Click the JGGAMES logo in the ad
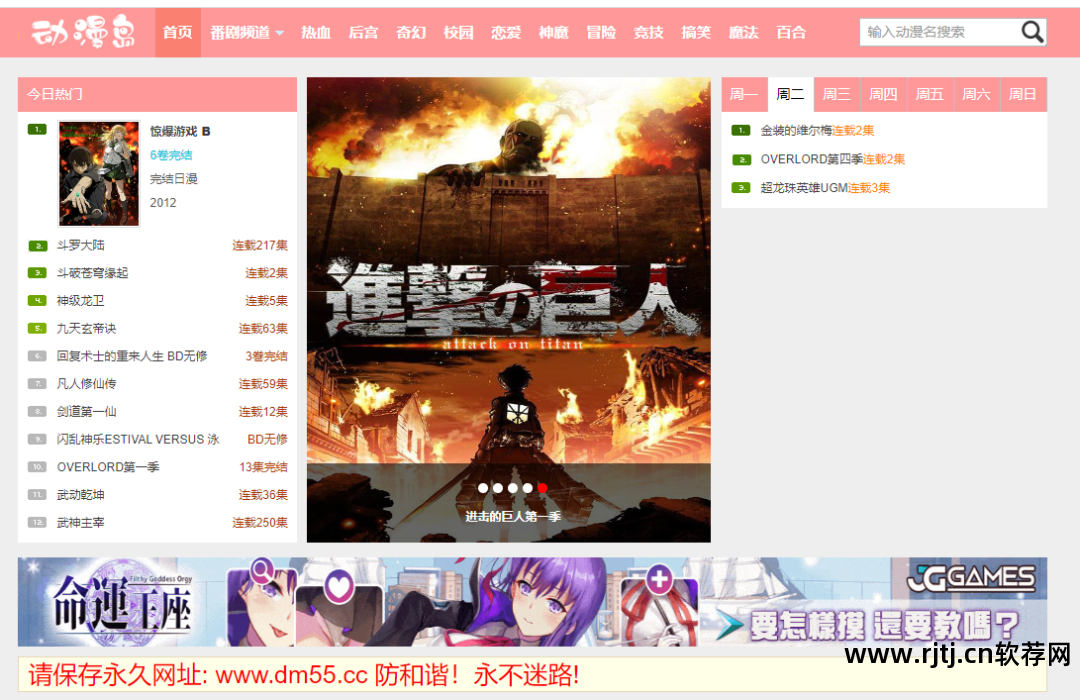 pos(970,579)
